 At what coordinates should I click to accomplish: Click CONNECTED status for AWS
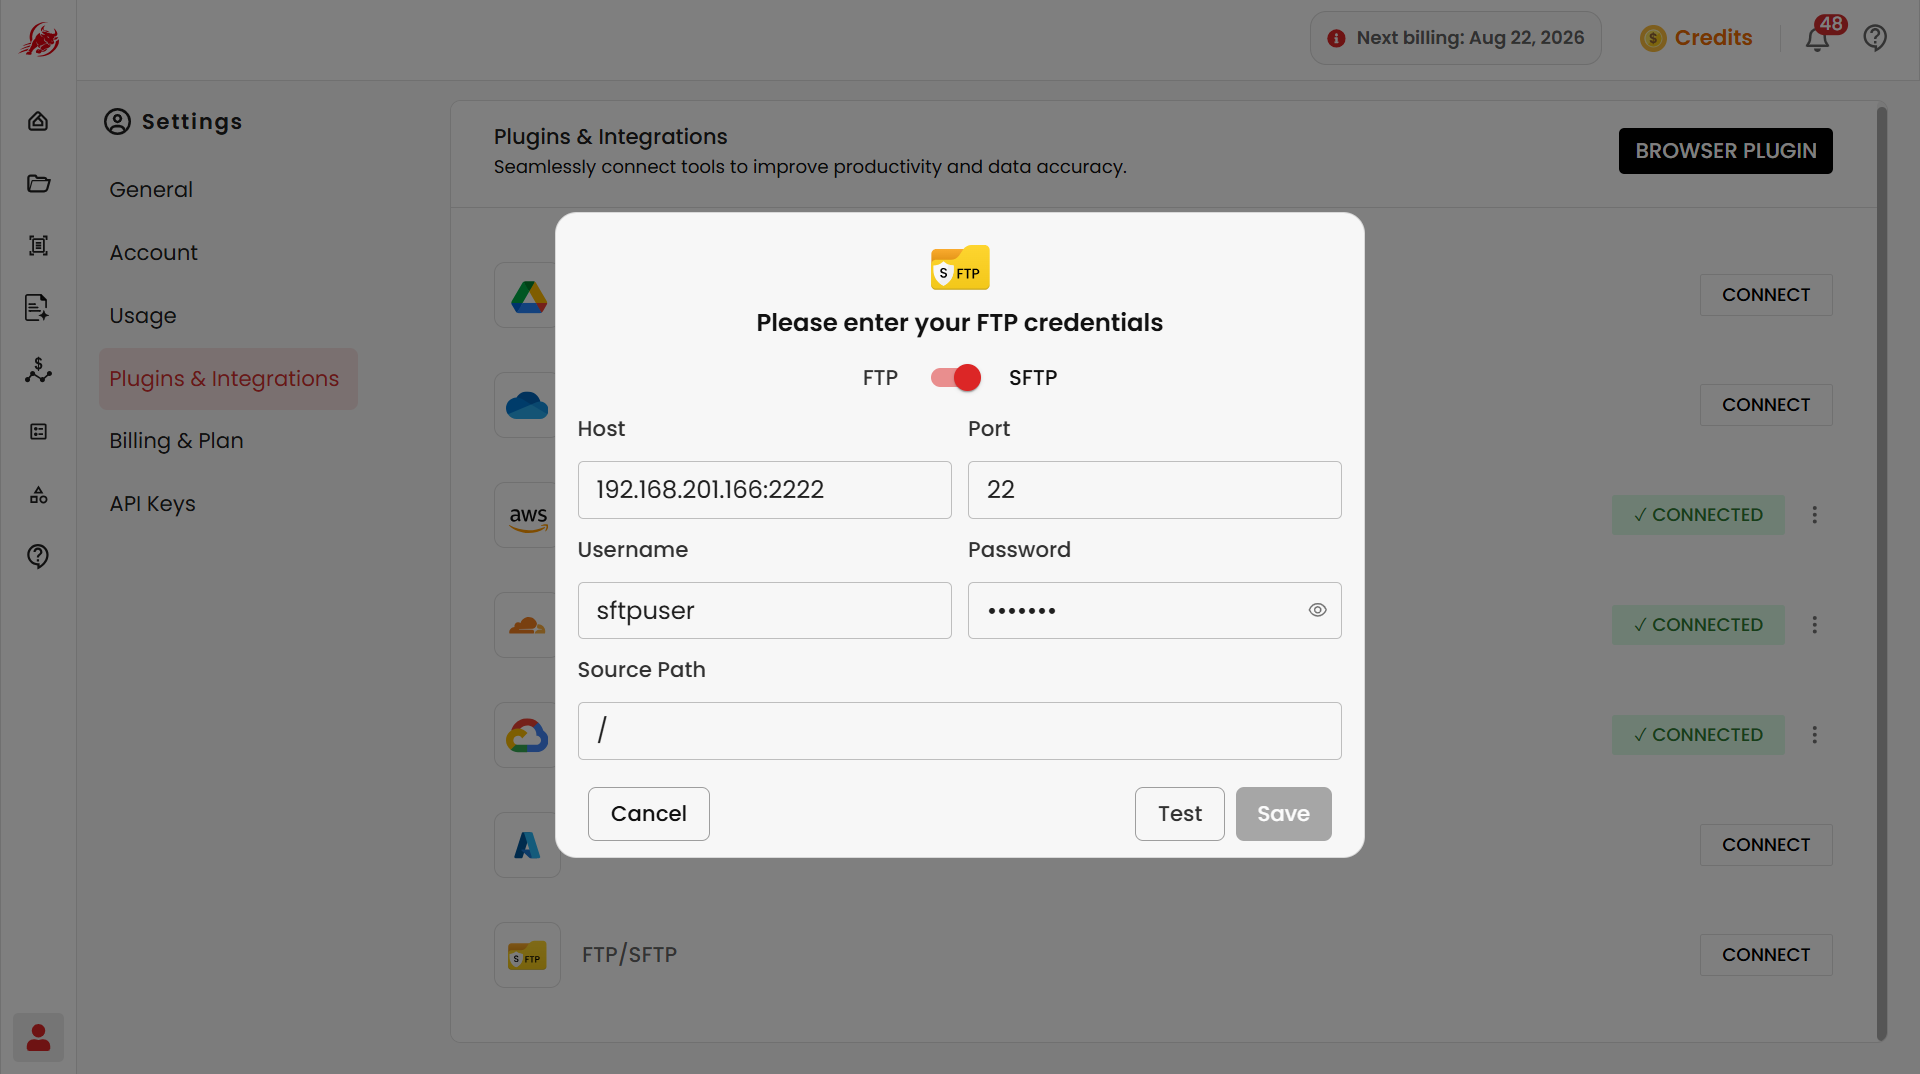pos(1698,515)
